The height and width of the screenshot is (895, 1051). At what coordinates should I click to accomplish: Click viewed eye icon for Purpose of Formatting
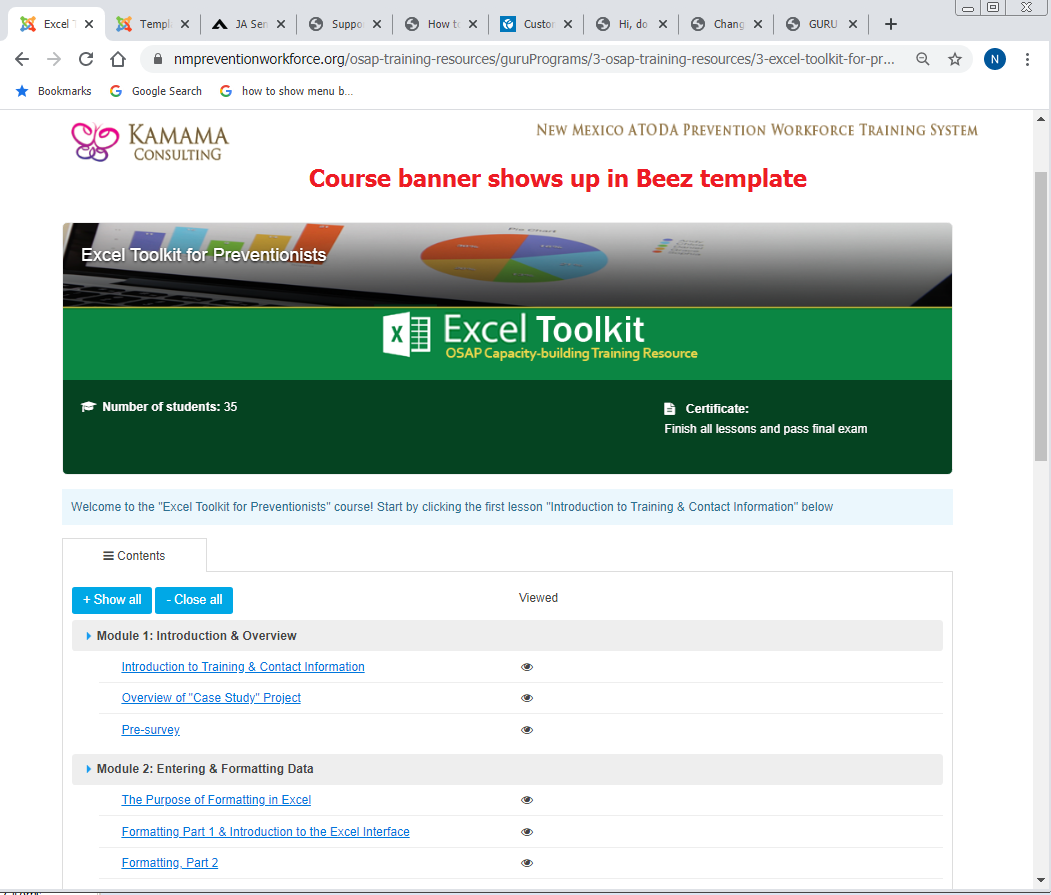[527, 800]
